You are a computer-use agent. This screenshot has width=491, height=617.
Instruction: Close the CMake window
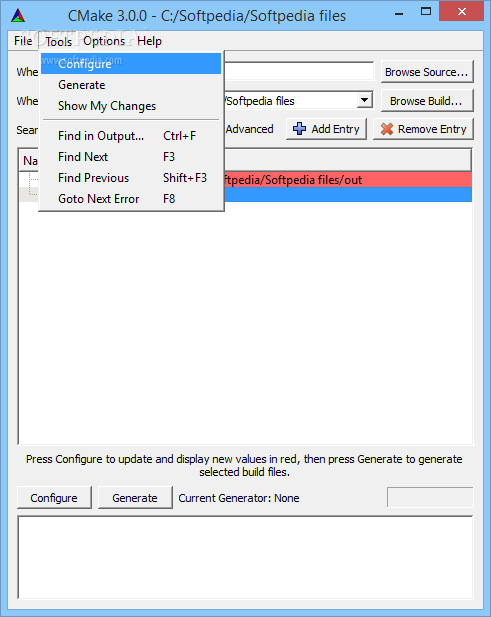click(x=461, y=11)
